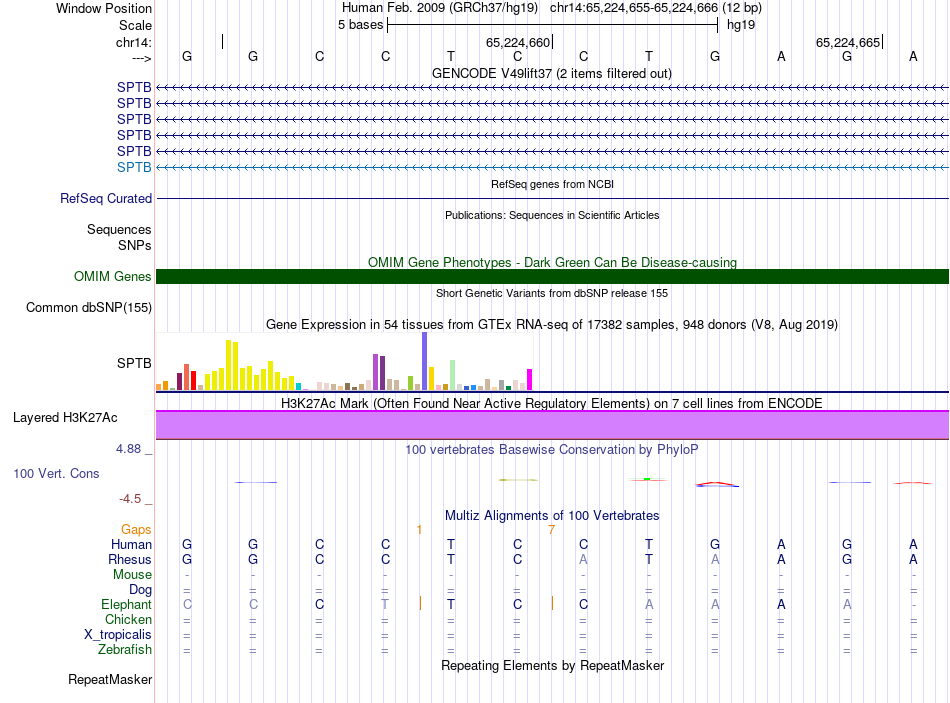Screen dimensions: 950x703
Task: Click the X_tropicalis alignment row label
Action: pyautogui.click(x=118, y=635)
